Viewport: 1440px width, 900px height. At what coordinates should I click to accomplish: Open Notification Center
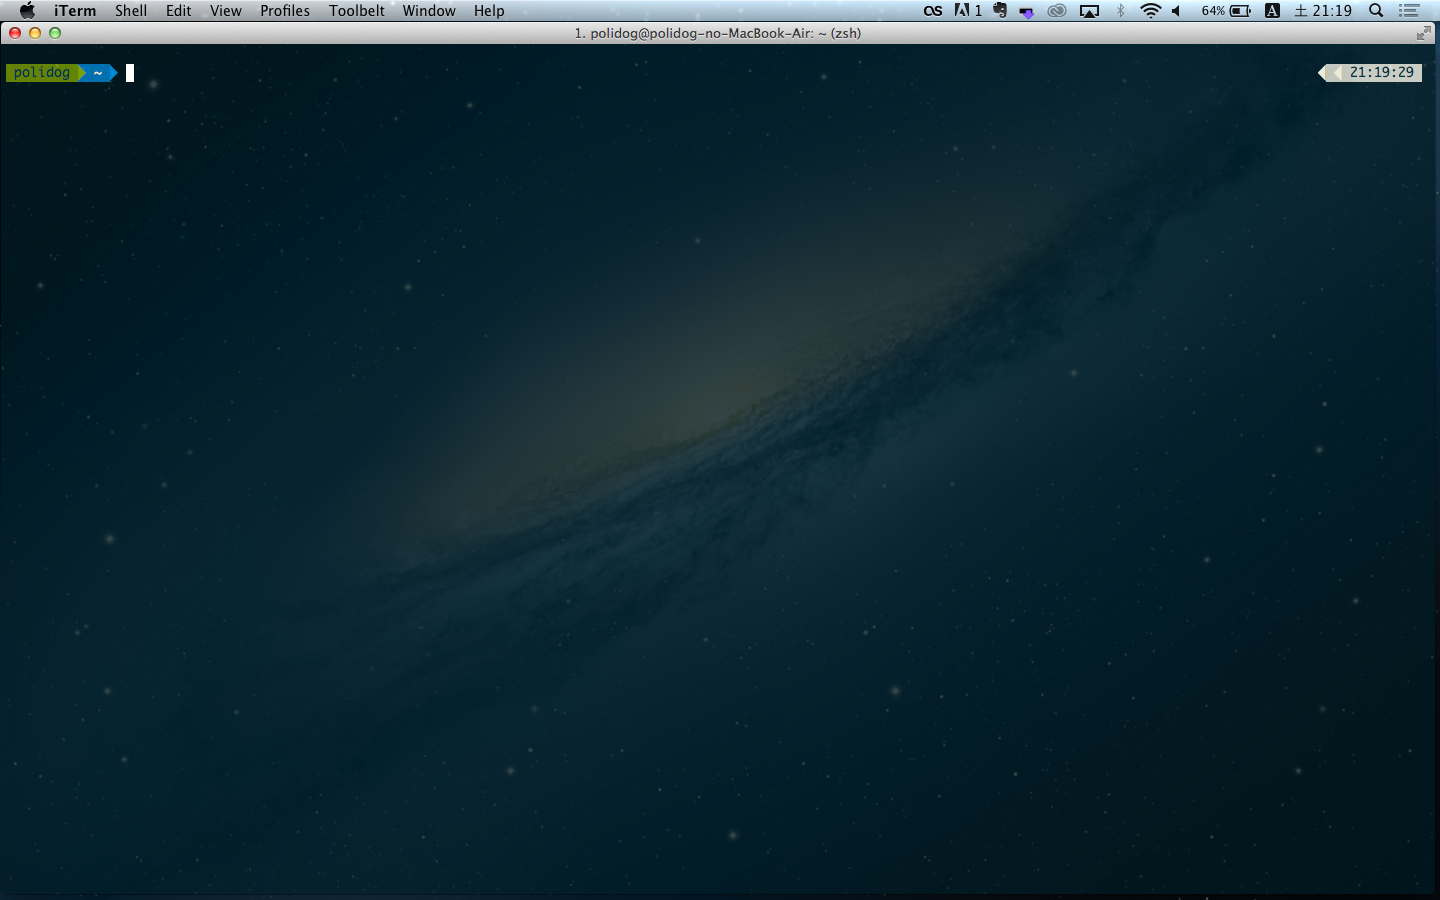point(1409,10)
